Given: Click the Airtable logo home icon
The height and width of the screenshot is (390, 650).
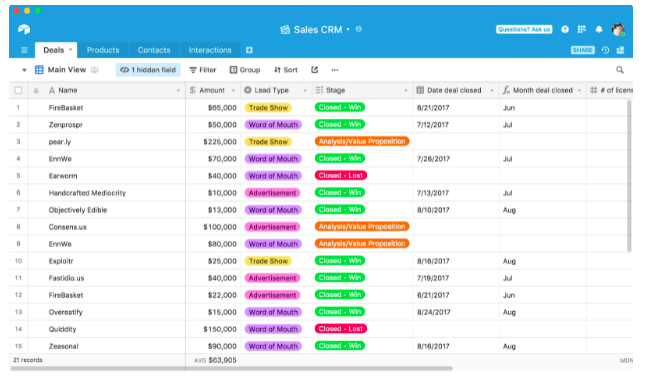Looking at the screenshot, I should [24, 29].
